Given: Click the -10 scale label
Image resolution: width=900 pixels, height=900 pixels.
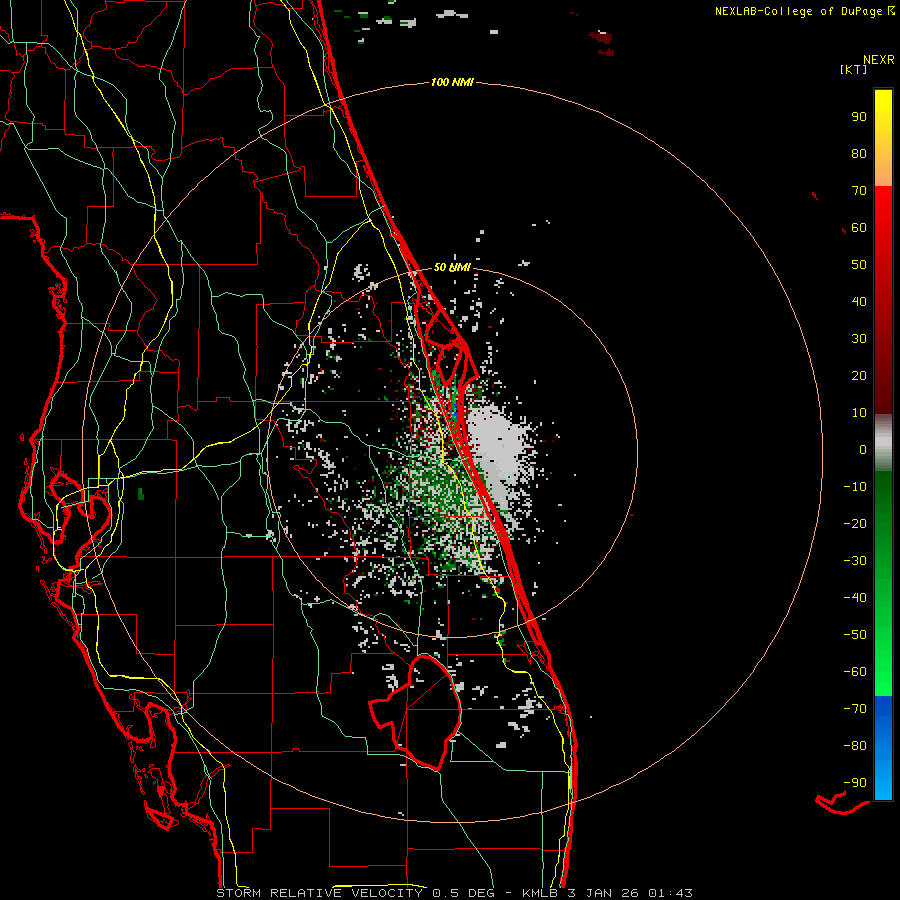Looking at the screenshot, I should (855, 487).
